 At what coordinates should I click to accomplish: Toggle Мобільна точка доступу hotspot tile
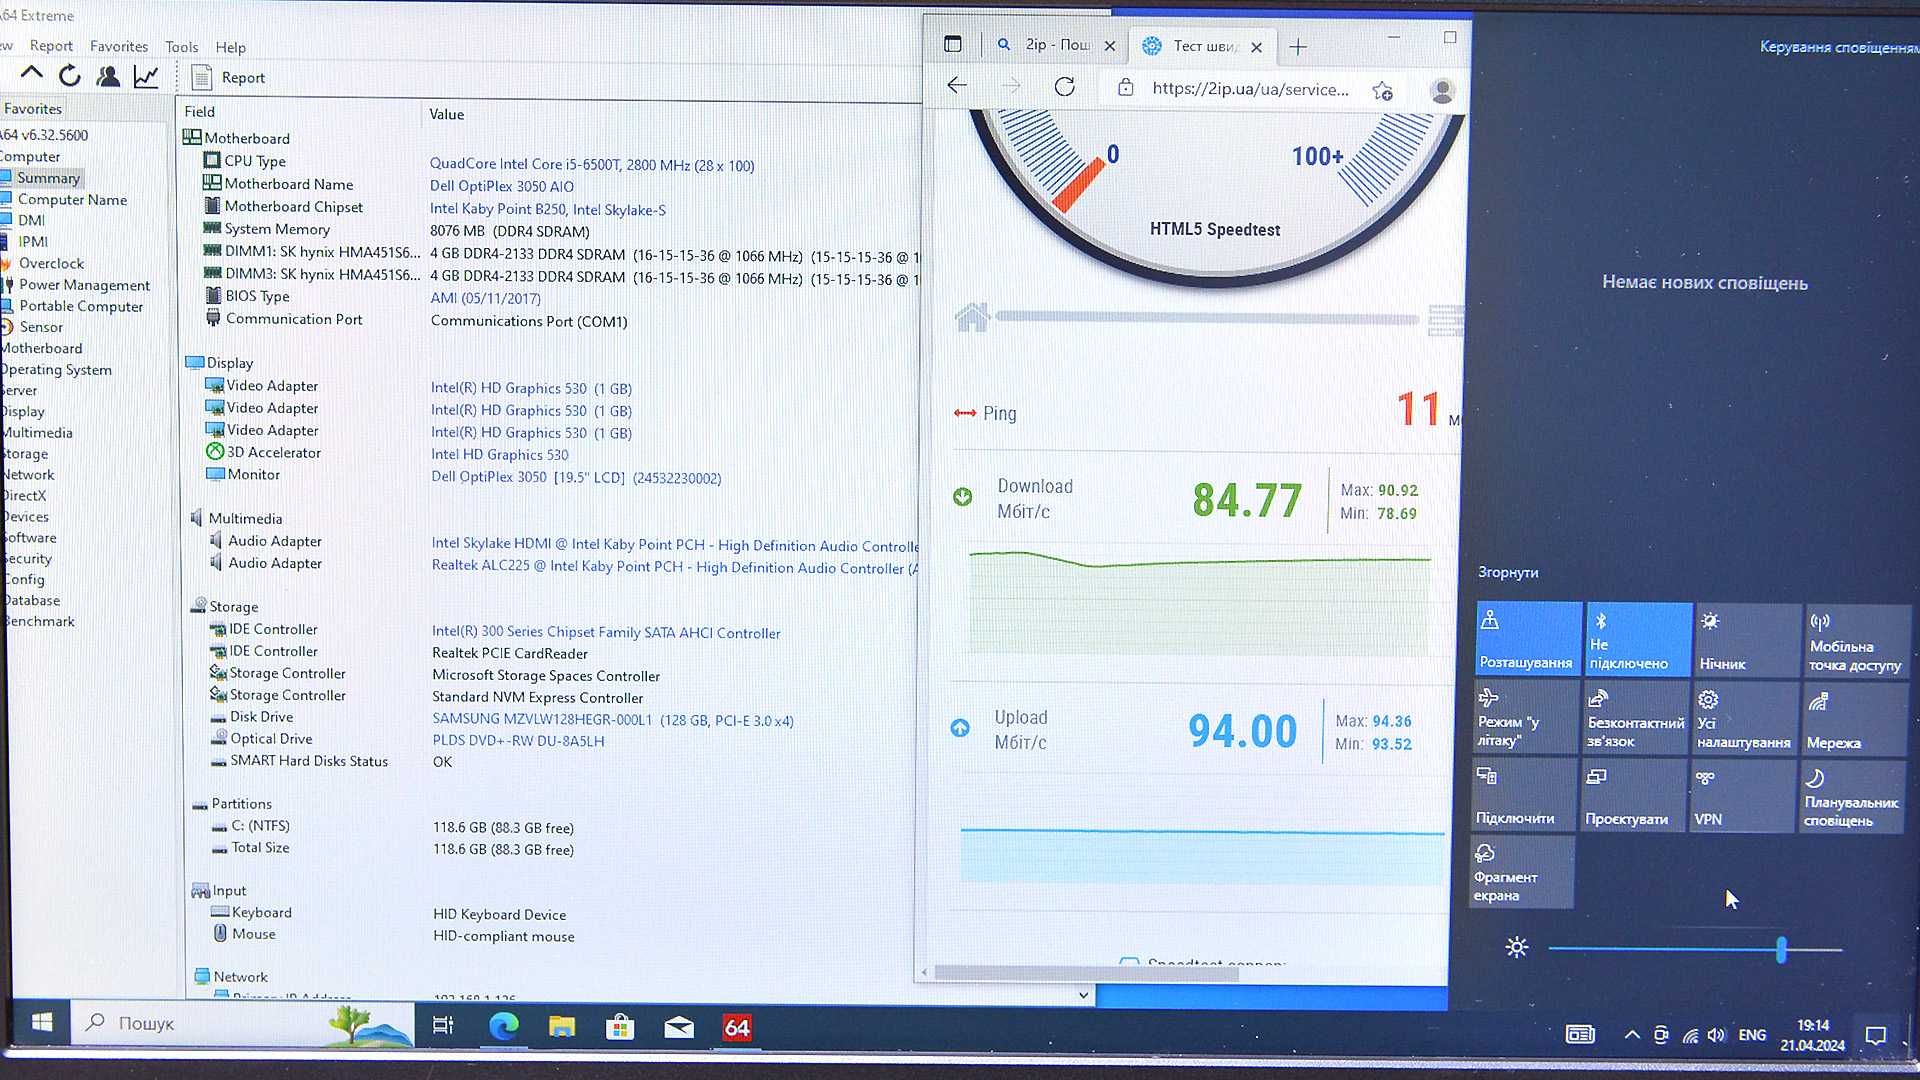coord(1856,640)
